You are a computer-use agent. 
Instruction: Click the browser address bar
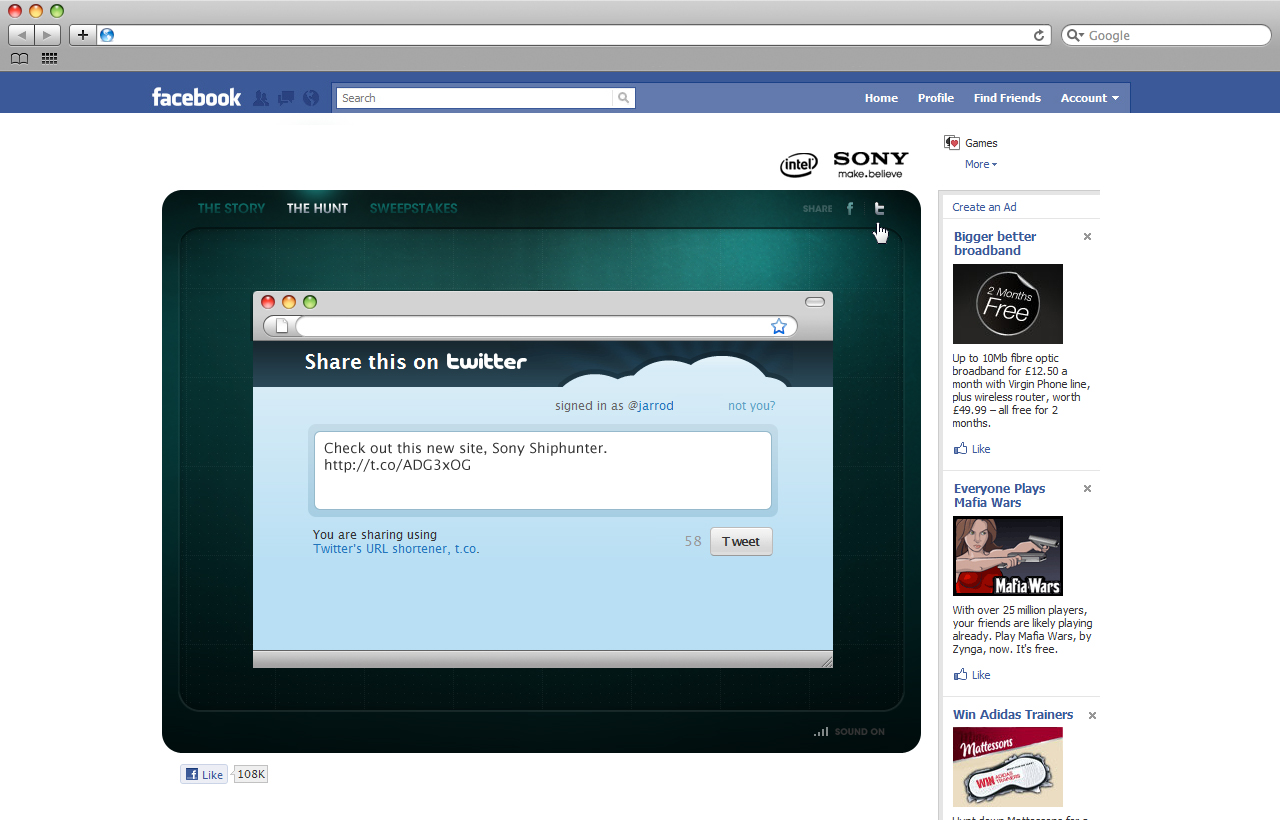point(572,35)
